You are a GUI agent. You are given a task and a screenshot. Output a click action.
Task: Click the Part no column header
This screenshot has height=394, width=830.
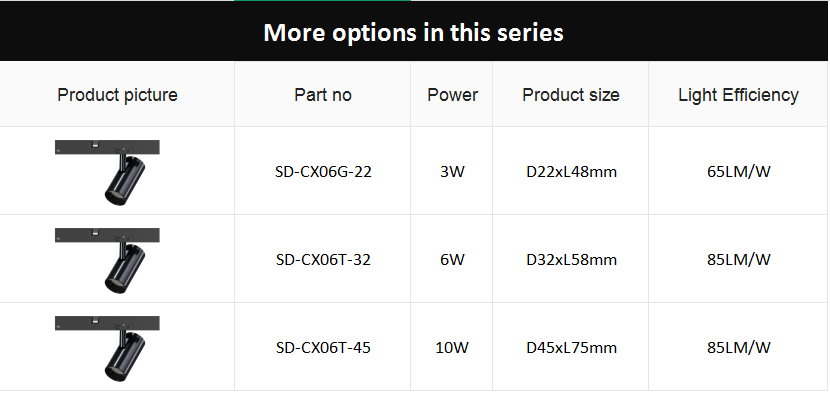click(323, 95)
